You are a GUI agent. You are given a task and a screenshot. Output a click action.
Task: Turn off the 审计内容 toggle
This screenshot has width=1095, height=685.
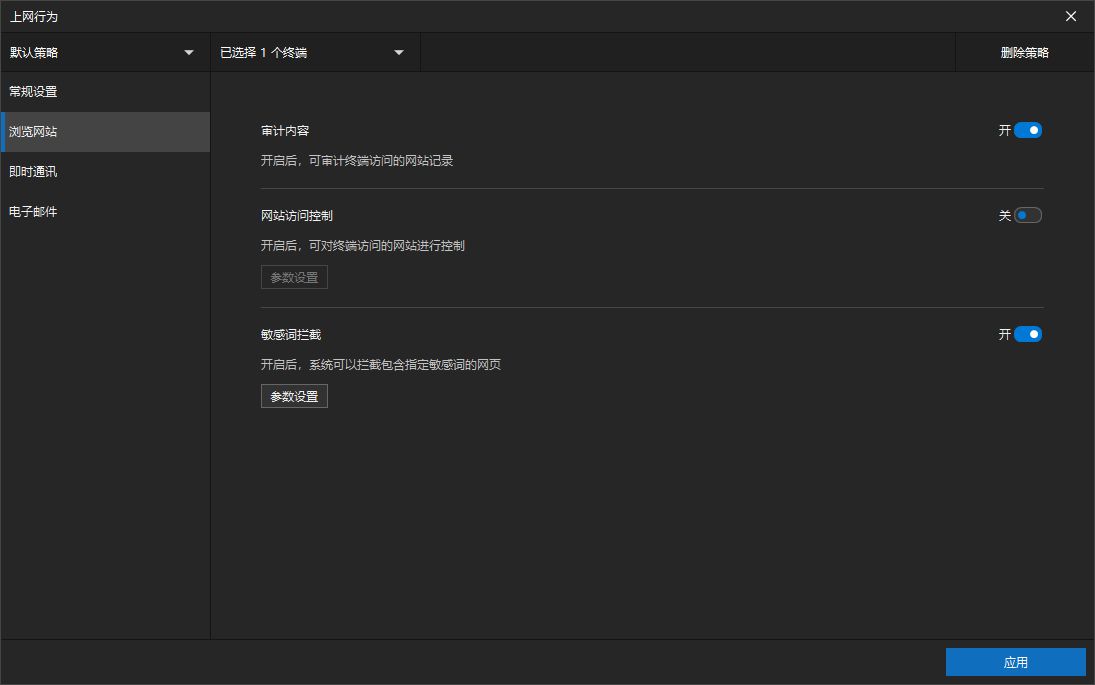pos(1027,131)
